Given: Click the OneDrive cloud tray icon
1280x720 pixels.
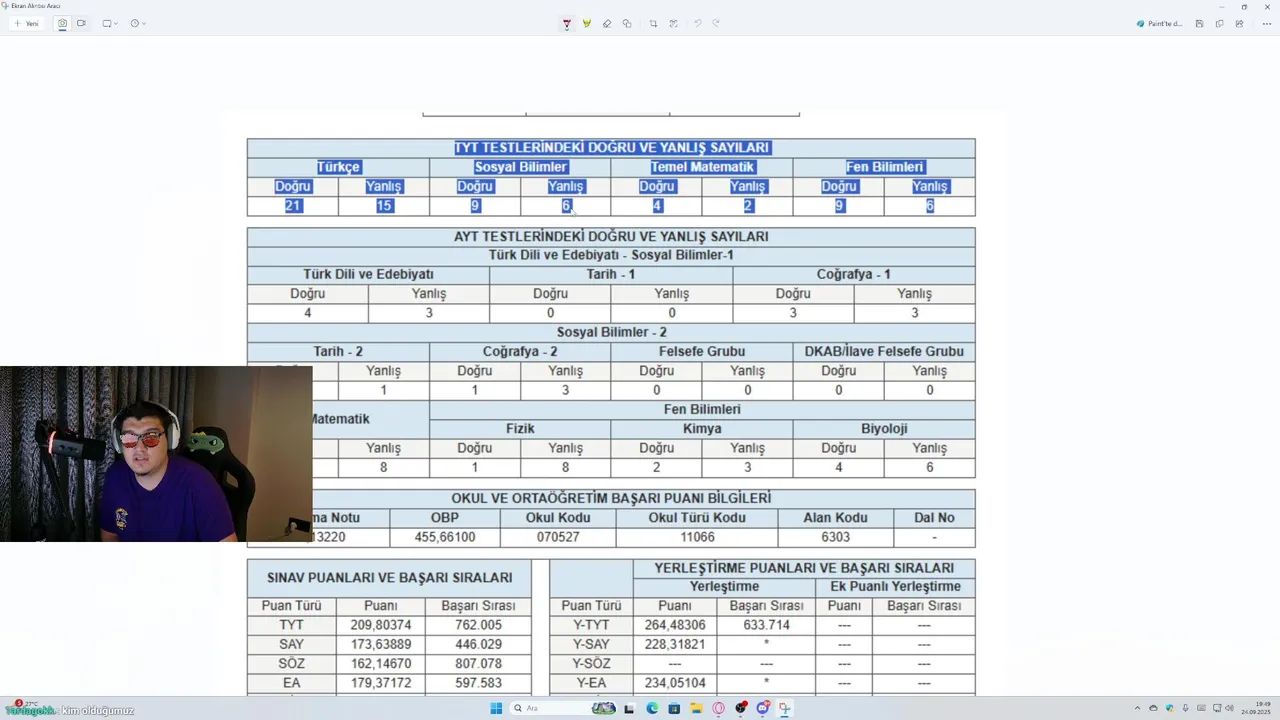Looking at the screenshot, I should coord(1153,708).
